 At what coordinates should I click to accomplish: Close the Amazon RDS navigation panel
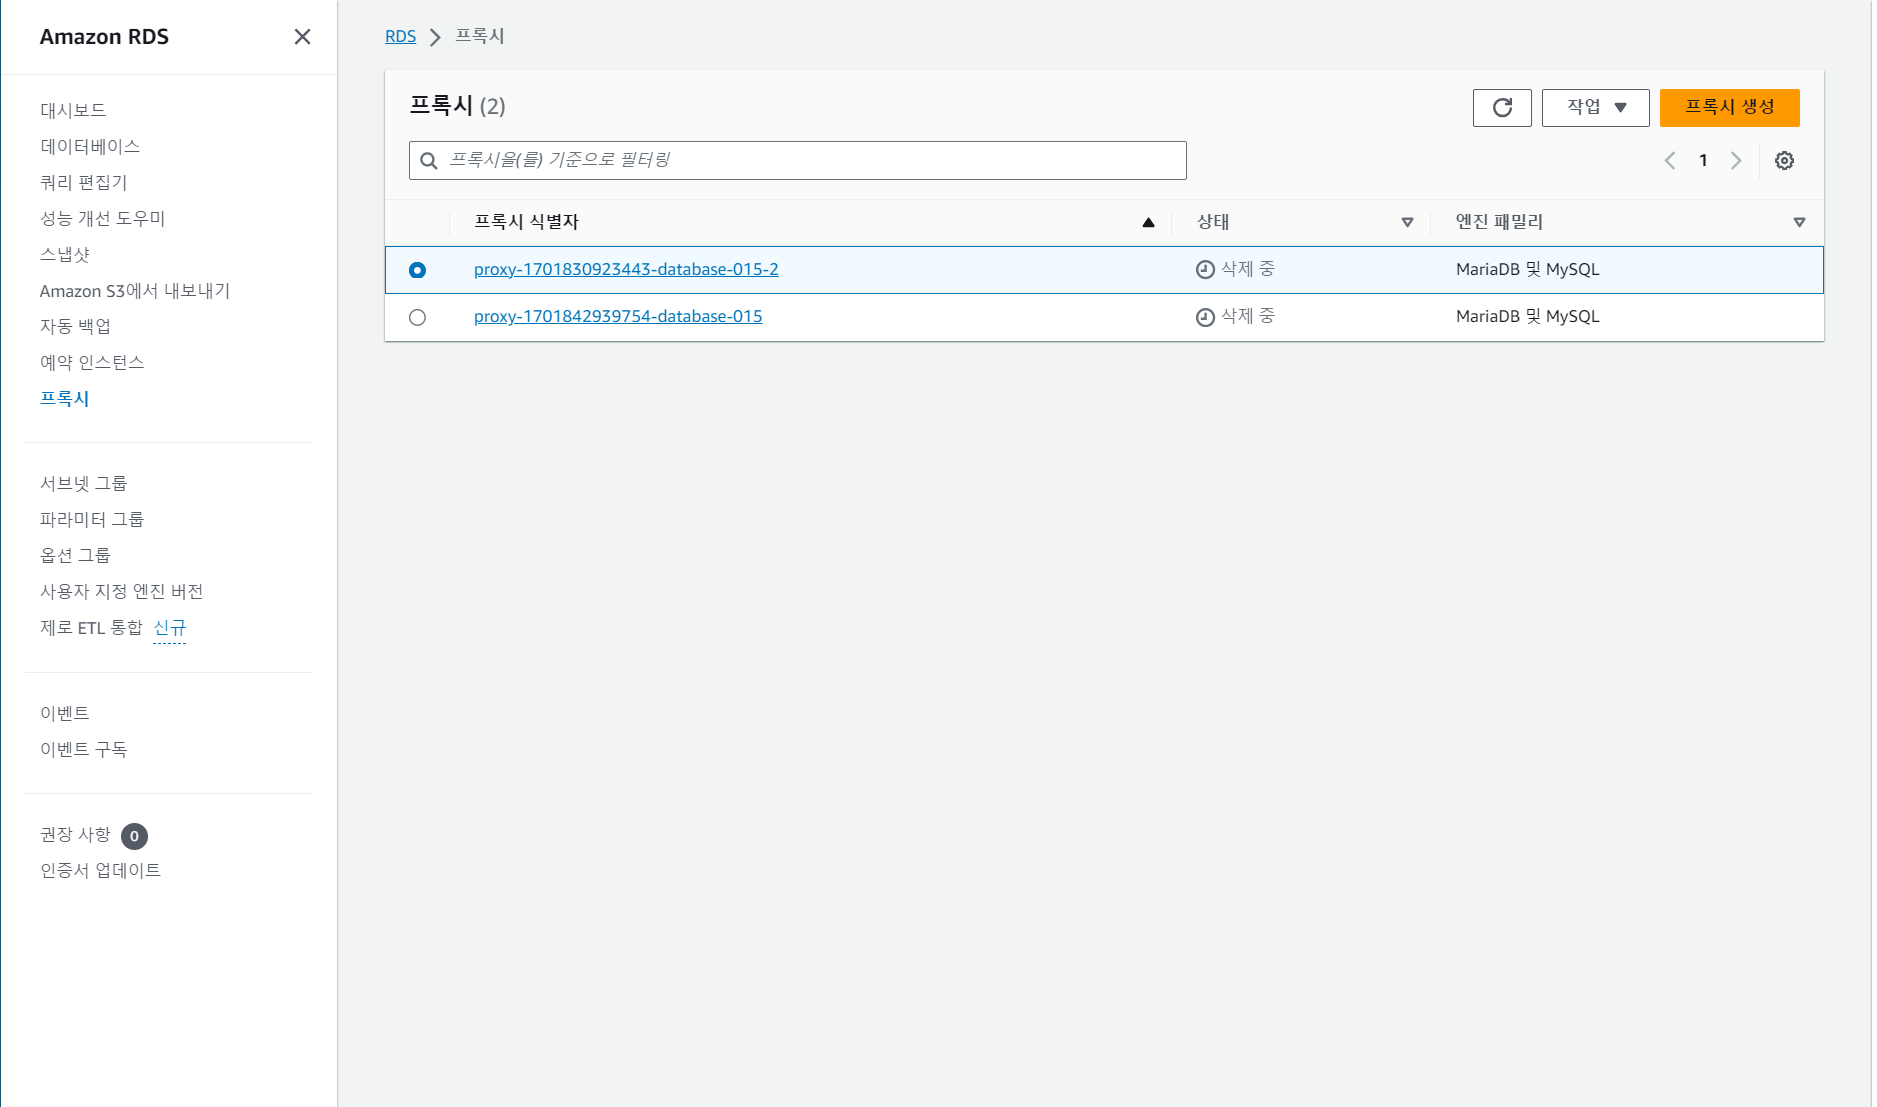pyautogui.click(x=302, y=37)
